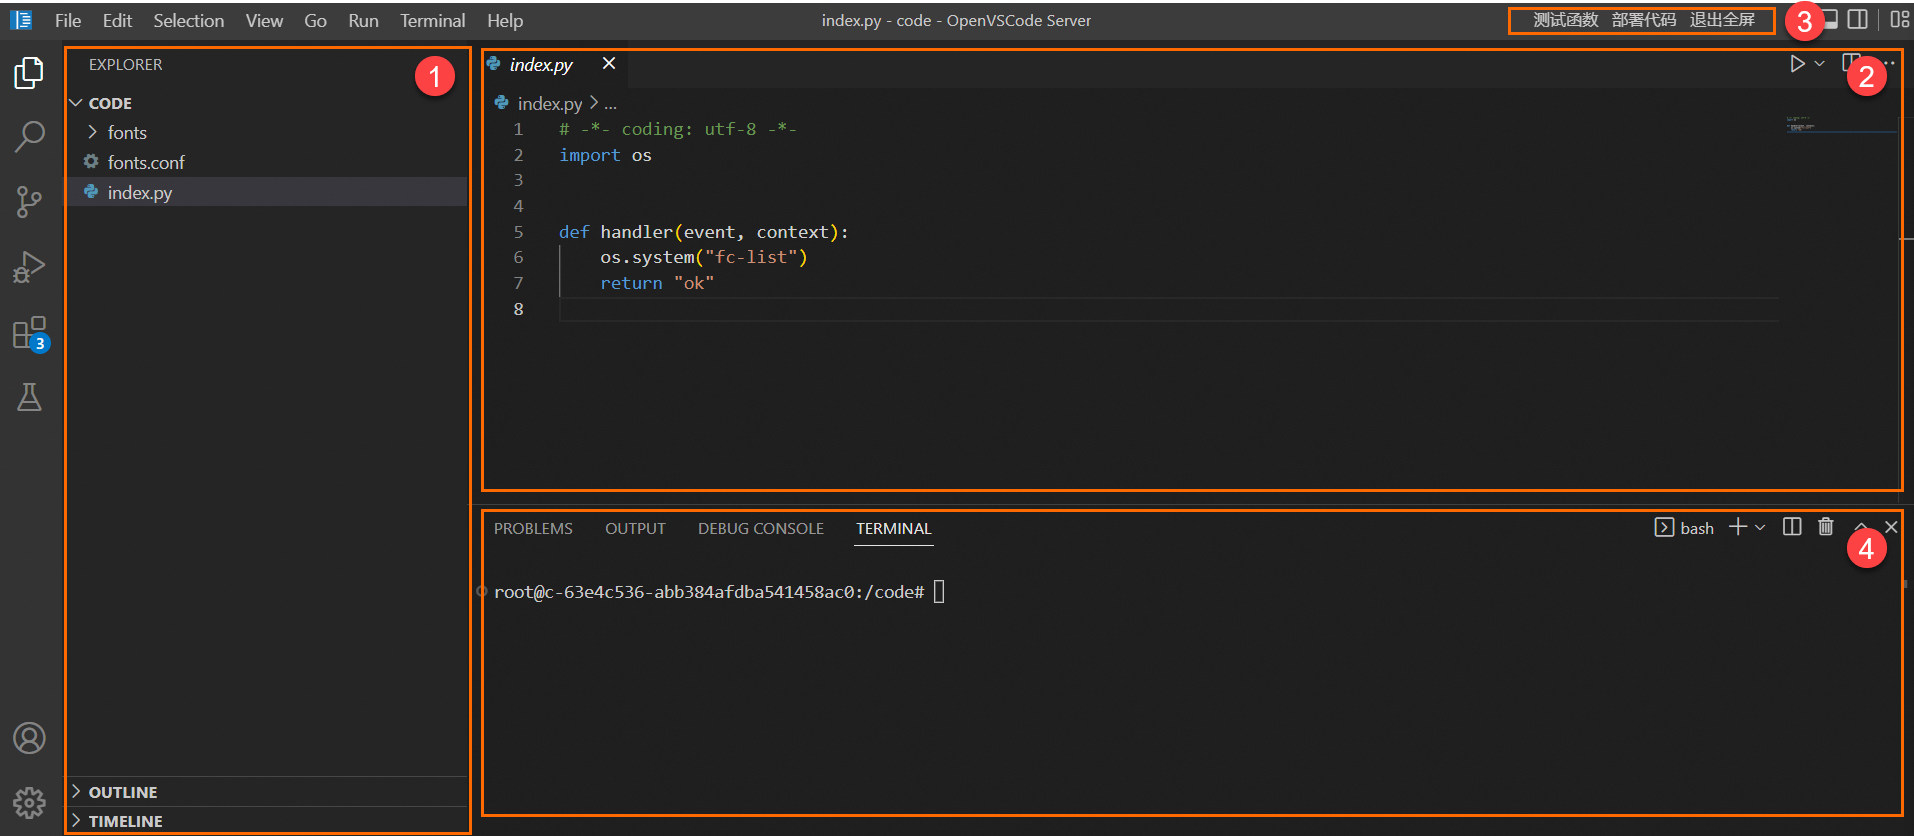Click the coding utf-8 comment line
The height and width of the screenshot is (836, 1914).
677,129
